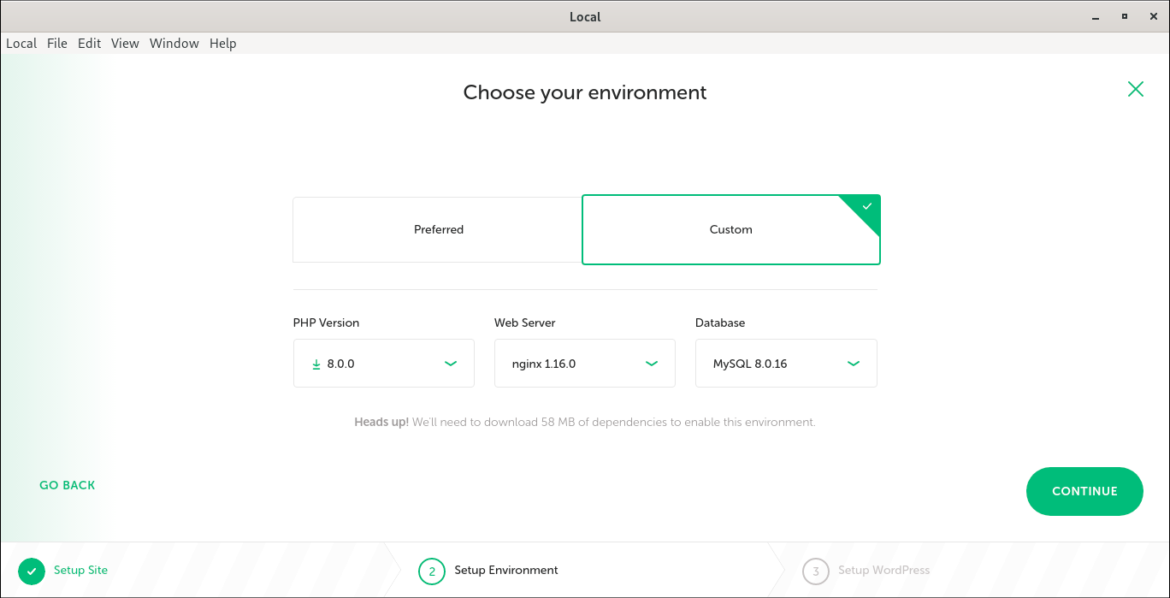Open the View menu
The width and height of the screenshot is (1170, 598).
(125, 43)
